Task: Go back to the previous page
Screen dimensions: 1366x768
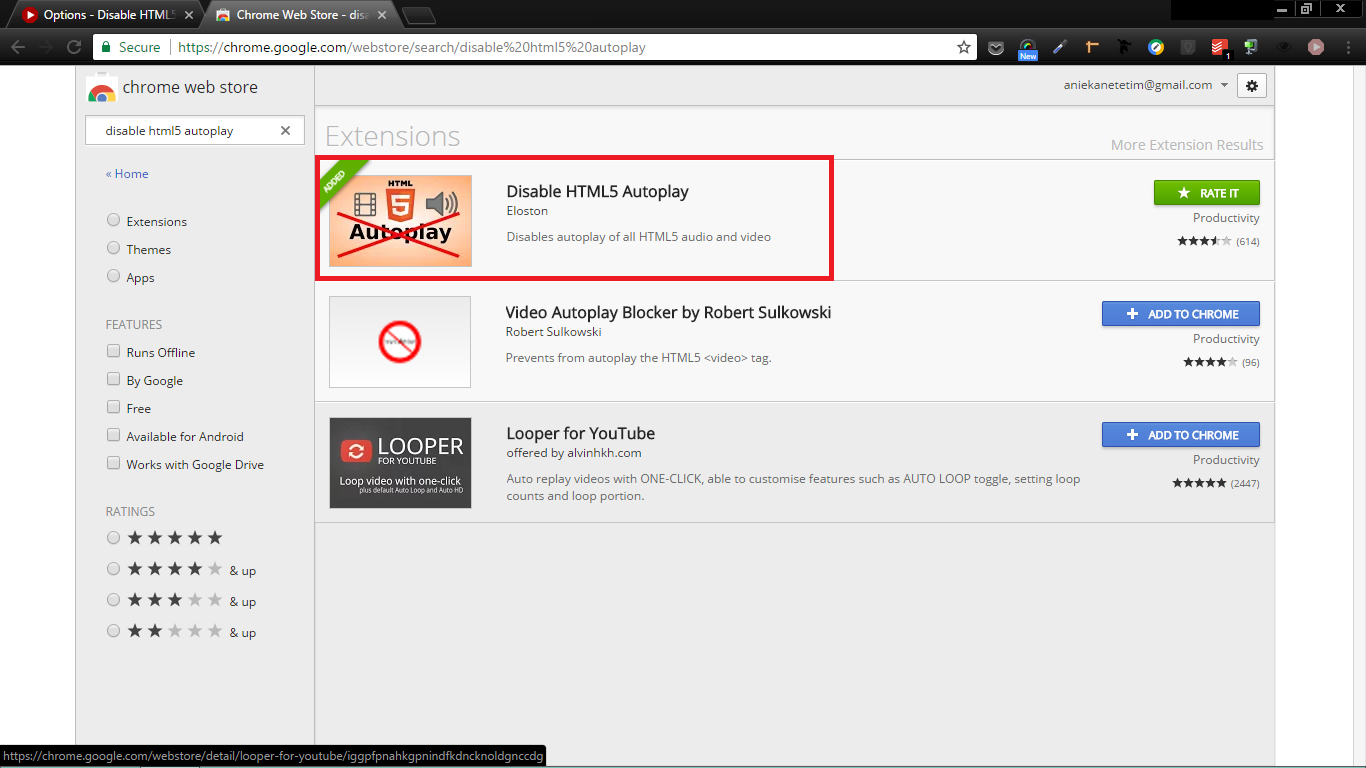Action: (x=18, y=47)
